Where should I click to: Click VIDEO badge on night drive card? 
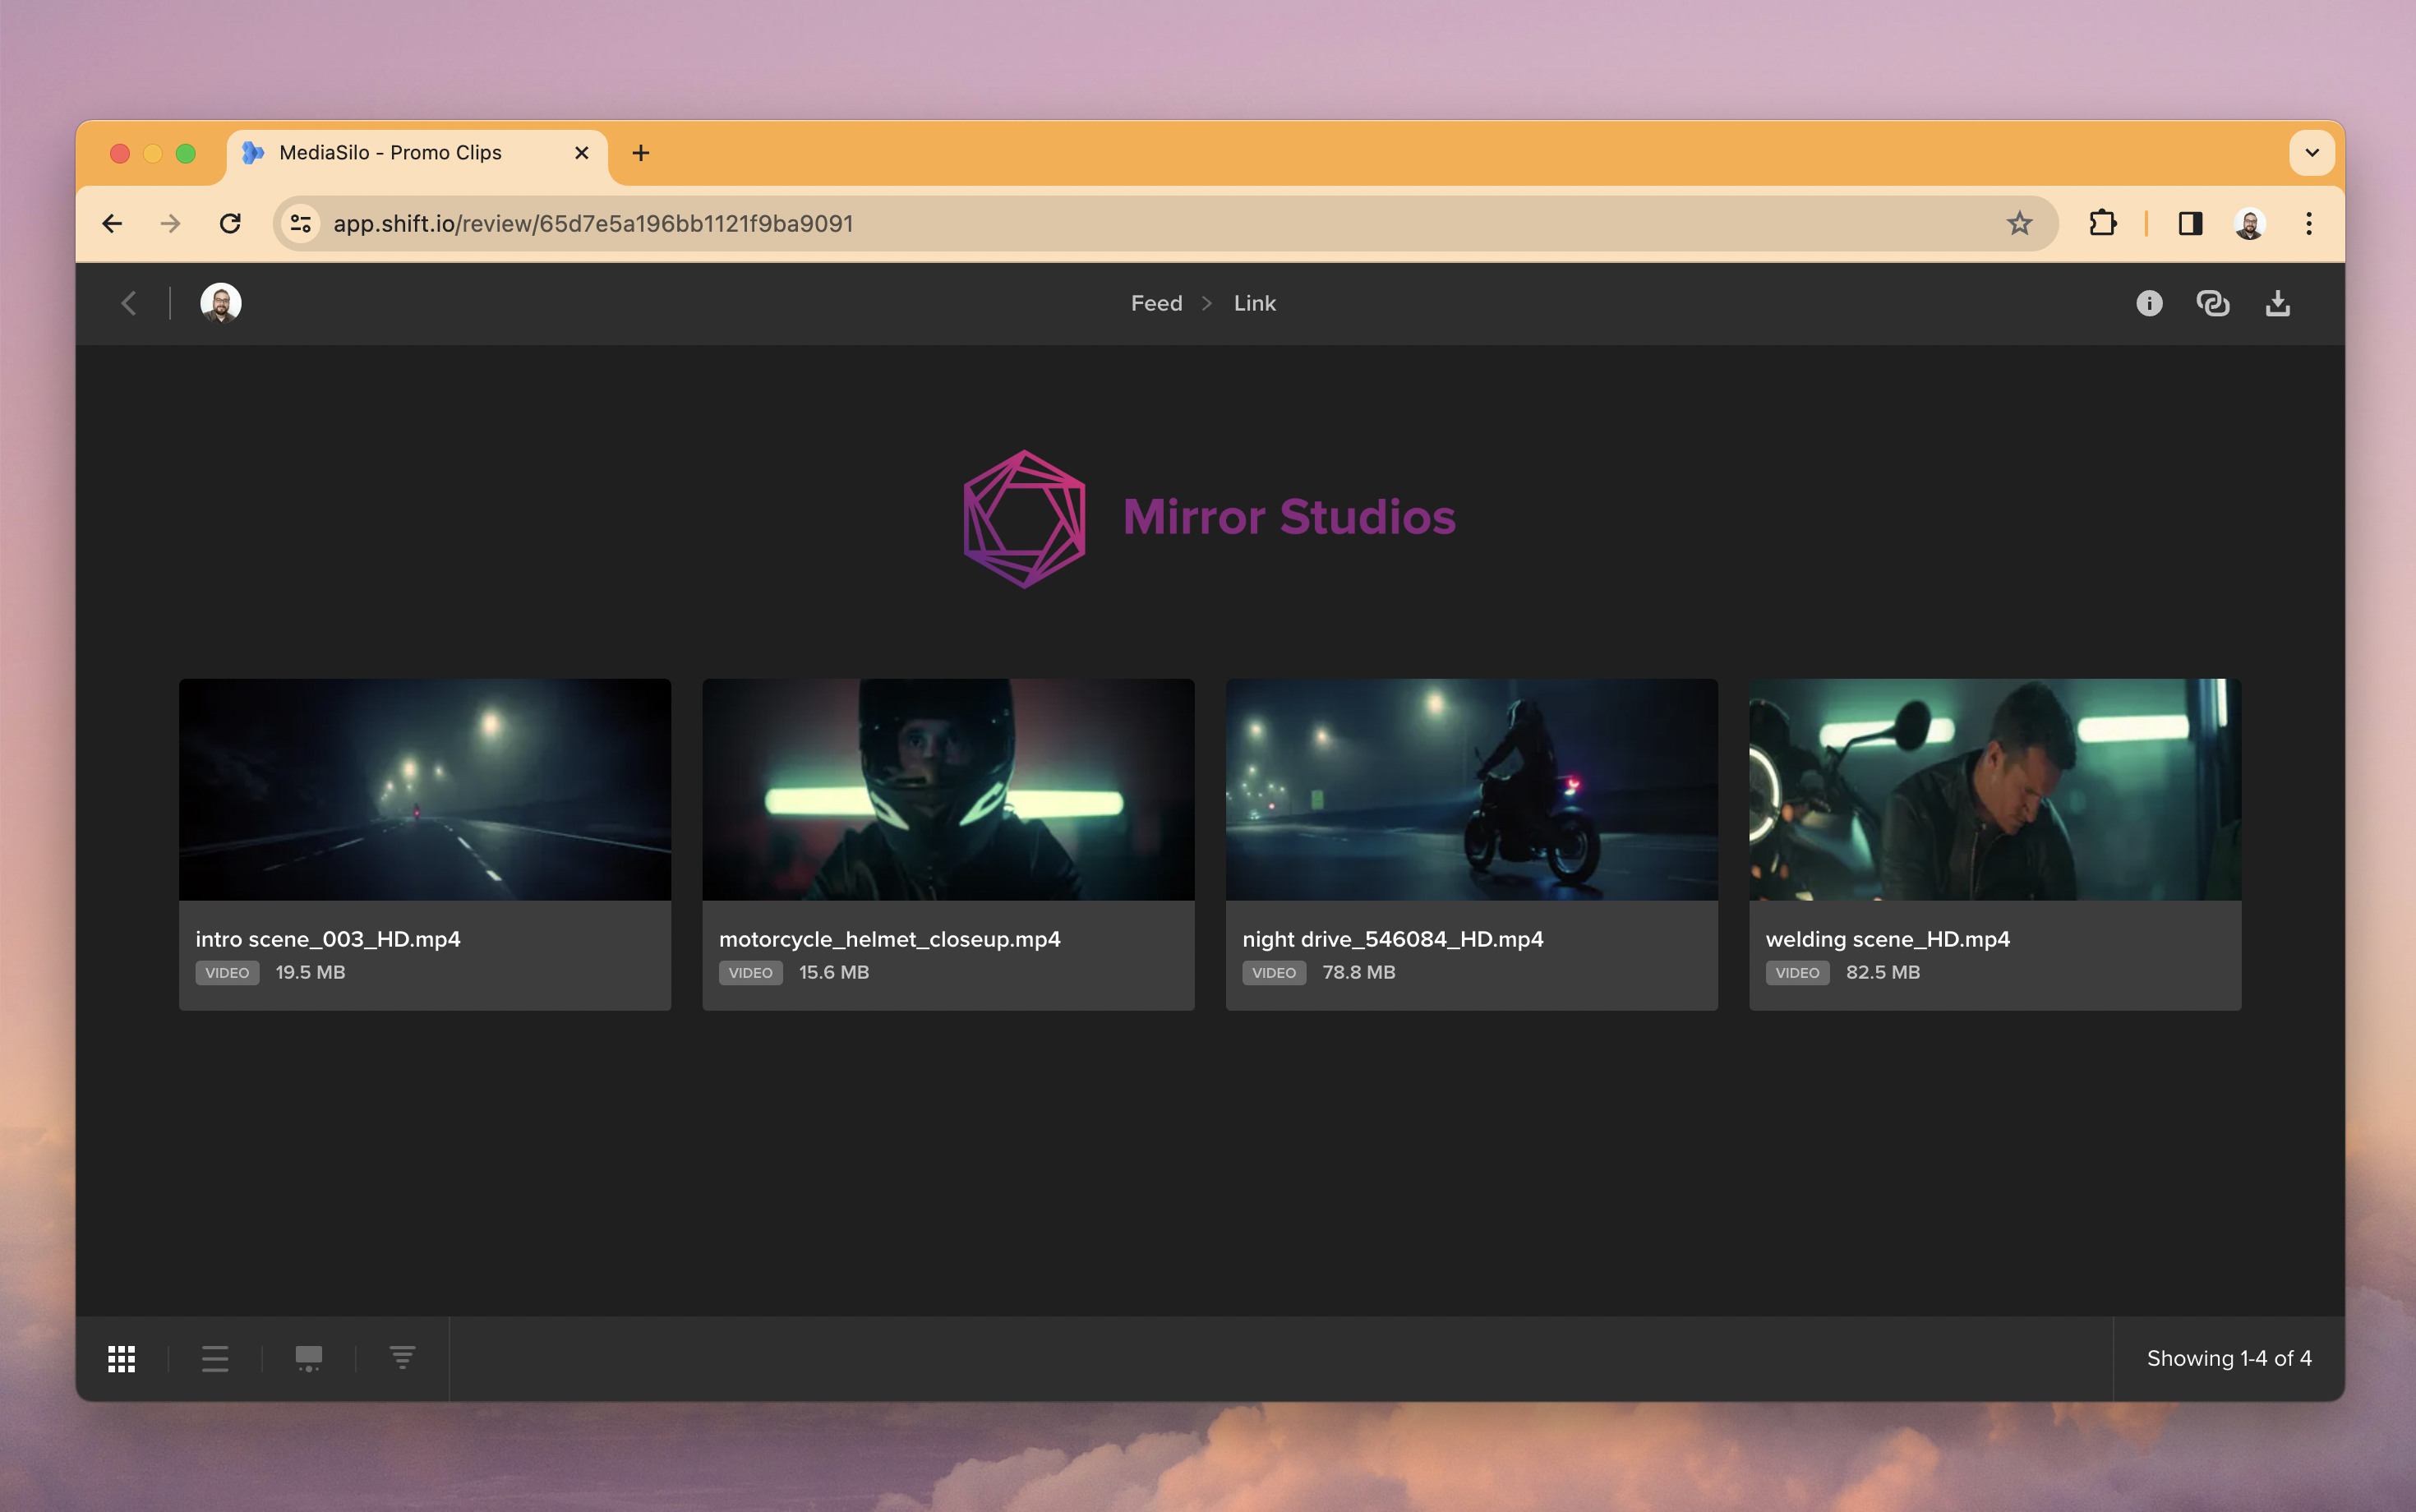[x=1274, y=973]
